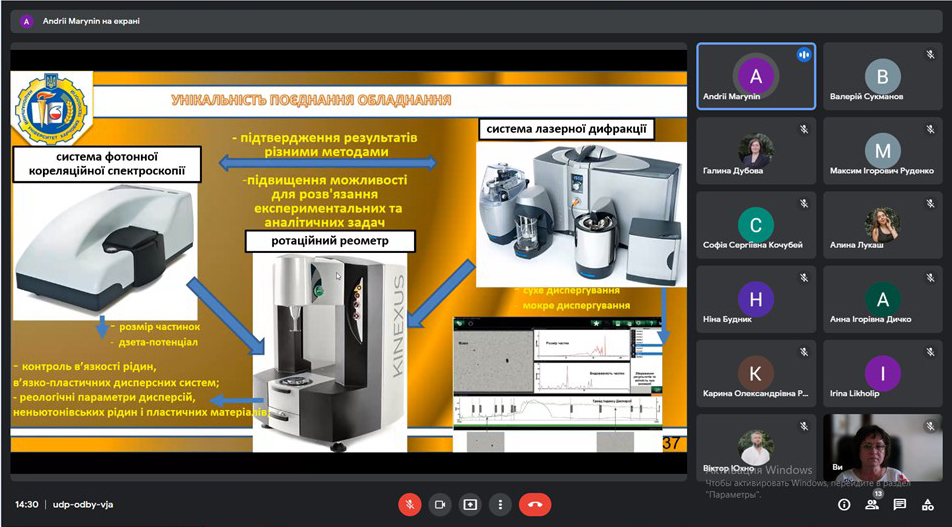This screenshot has width=952, height=527.
Task: Click speaking indicator on Andrii Marynin tile
Action: (804, 55)
